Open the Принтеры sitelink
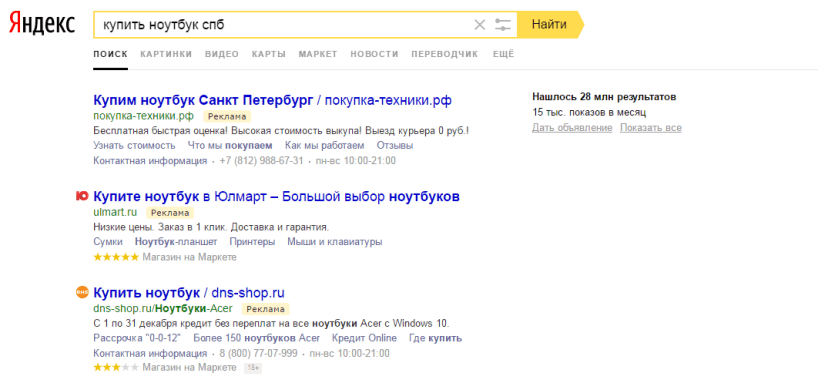Viewport: 818px width, 383px height. click(252, 242)
